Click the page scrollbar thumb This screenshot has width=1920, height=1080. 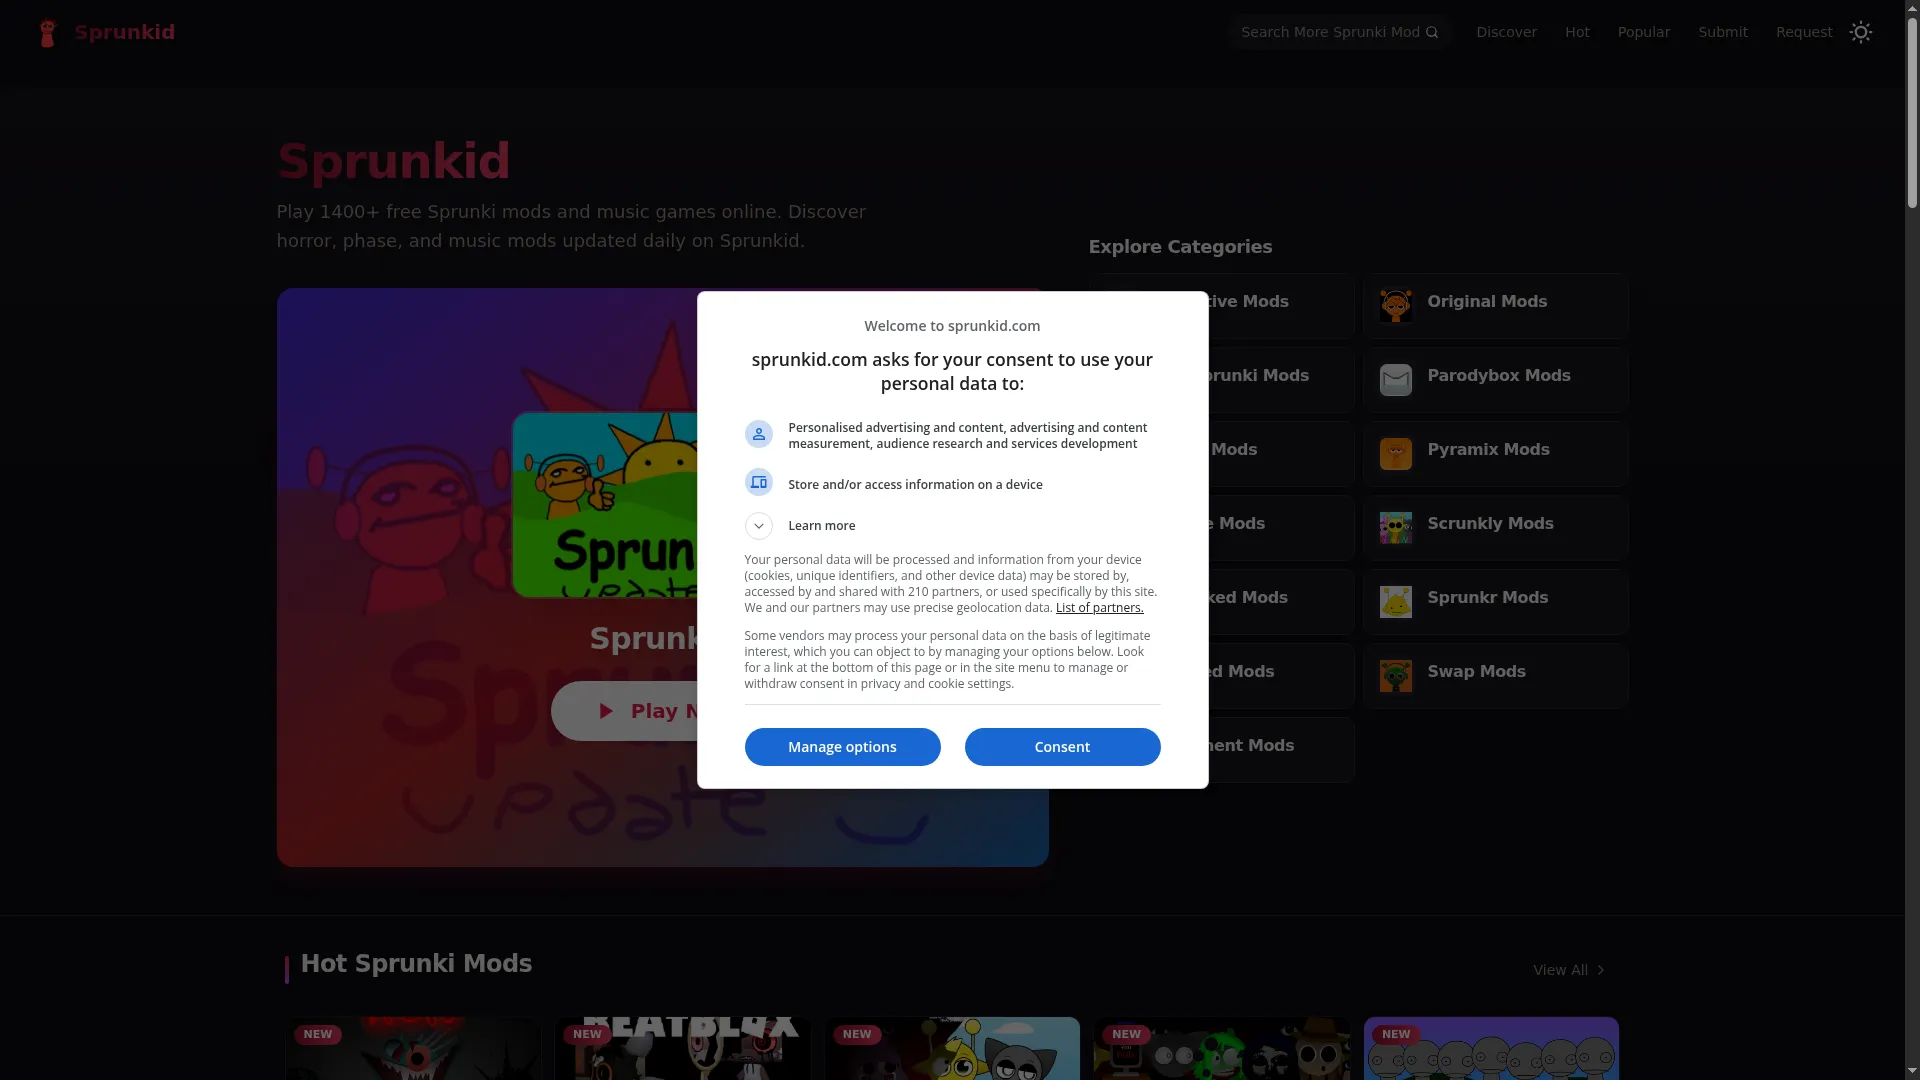coord(1912,113)
